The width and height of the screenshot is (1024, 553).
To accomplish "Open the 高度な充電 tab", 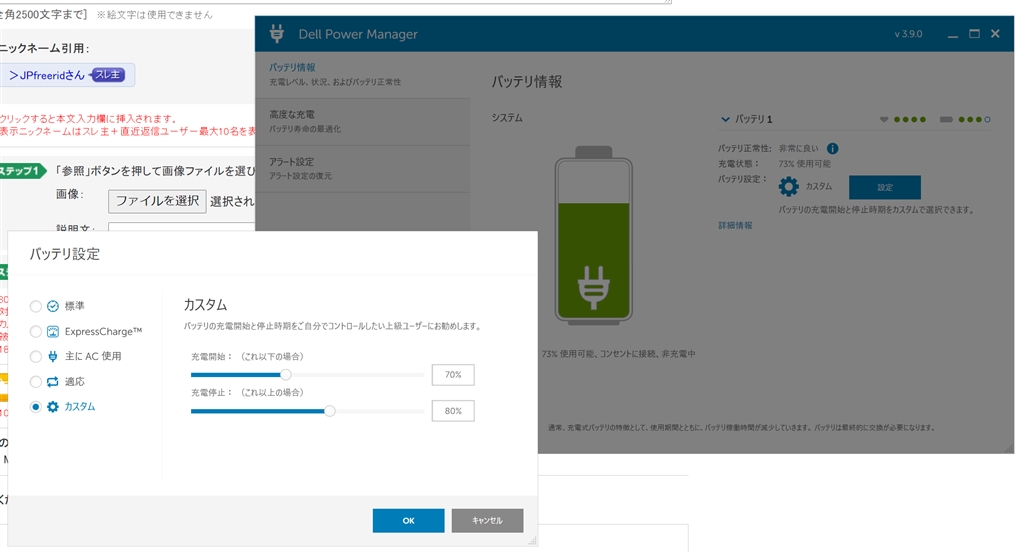I will [363, 122].
